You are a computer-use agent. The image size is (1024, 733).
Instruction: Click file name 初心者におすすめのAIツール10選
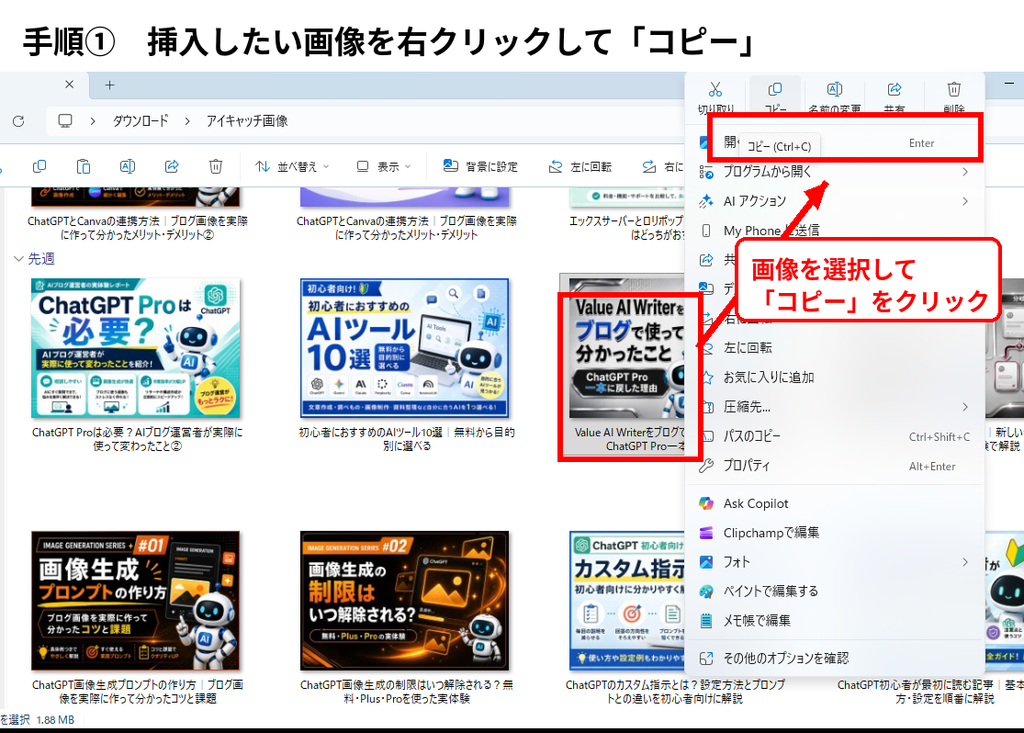pyautogui.click(x=406, y=439)
